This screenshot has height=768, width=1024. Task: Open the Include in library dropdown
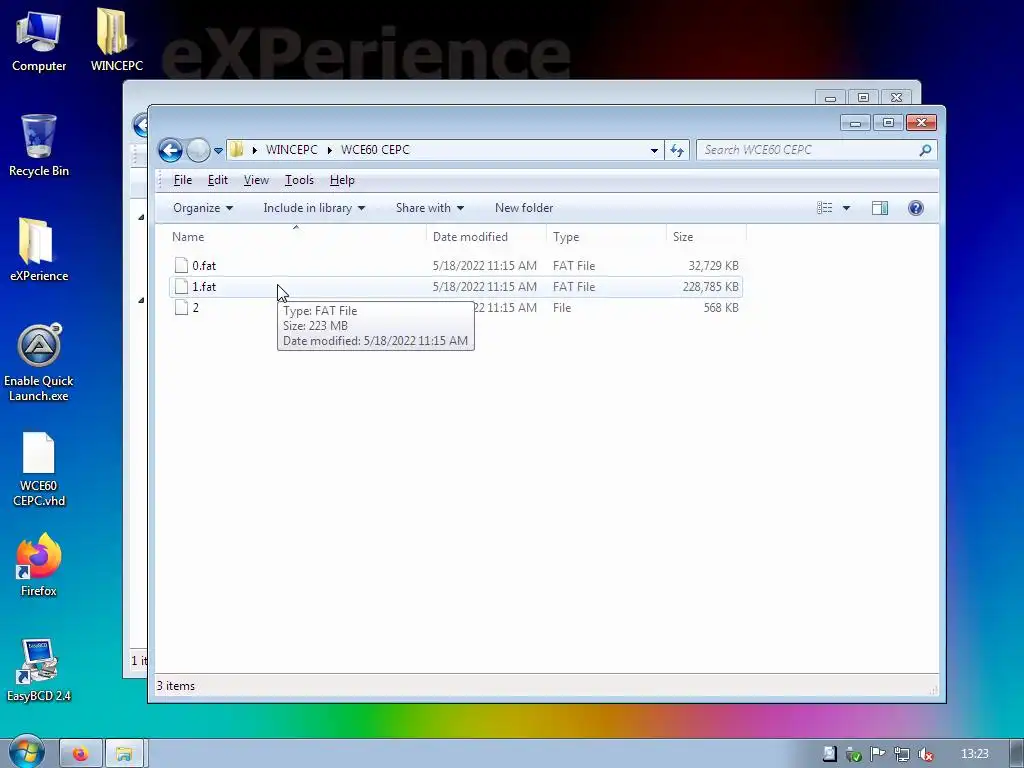click(x=314, y=208)
